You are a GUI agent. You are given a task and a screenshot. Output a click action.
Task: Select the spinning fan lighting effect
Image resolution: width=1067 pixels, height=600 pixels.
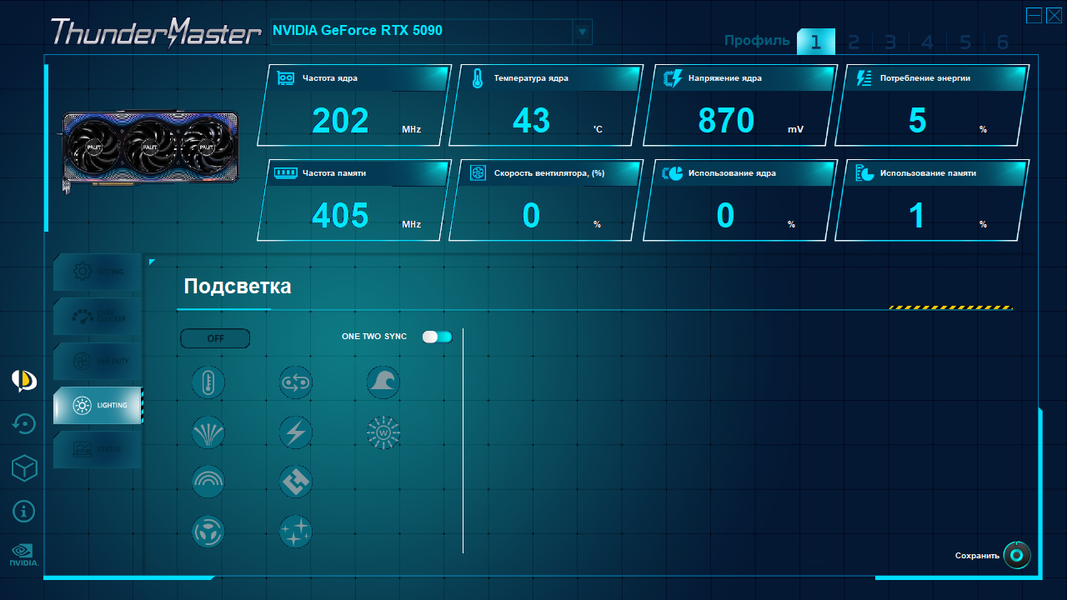(x=208, y=531)
